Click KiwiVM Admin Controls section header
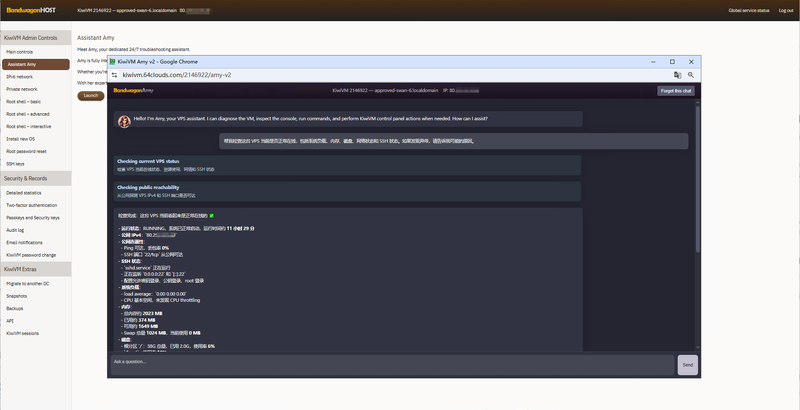Viewport: 800px width, 410px height. pos(36,38)
